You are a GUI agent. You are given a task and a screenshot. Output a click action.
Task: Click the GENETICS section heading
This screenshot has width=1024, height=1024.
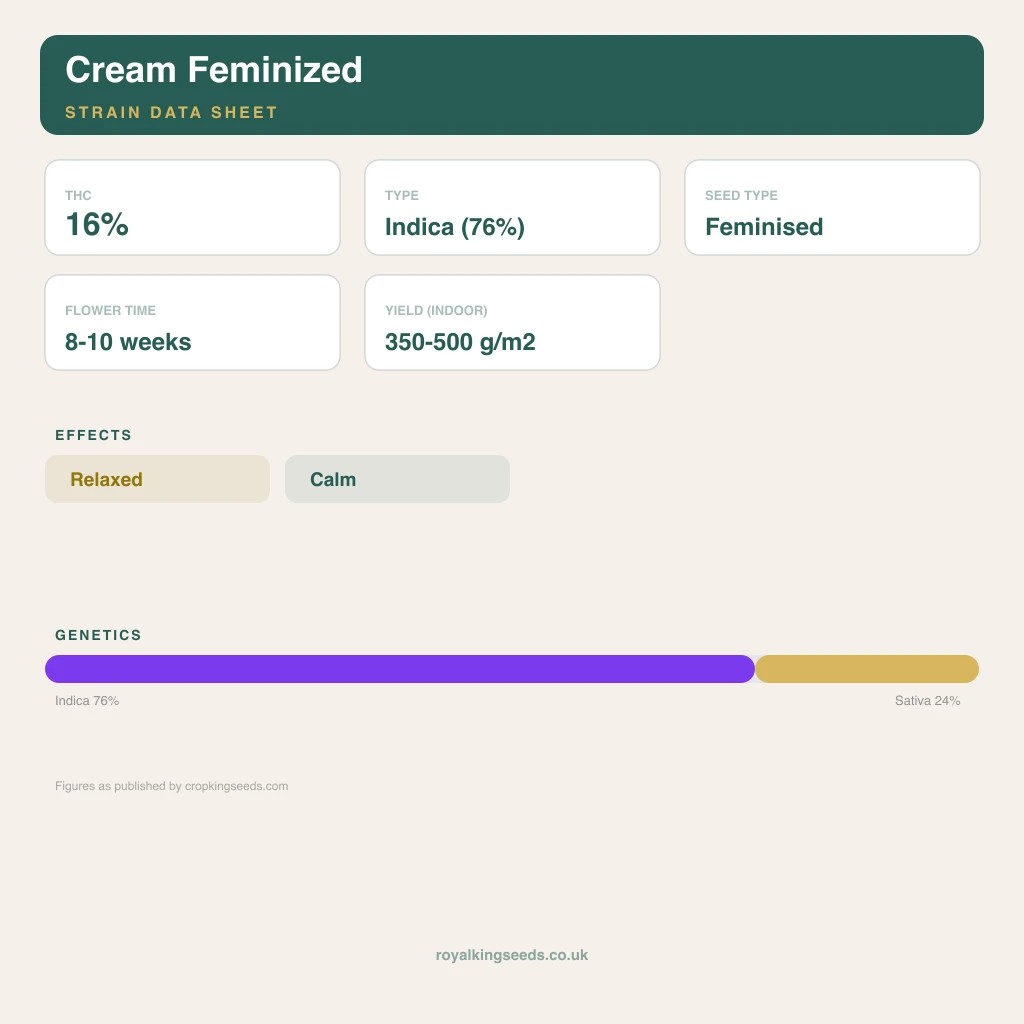(98, 635)
